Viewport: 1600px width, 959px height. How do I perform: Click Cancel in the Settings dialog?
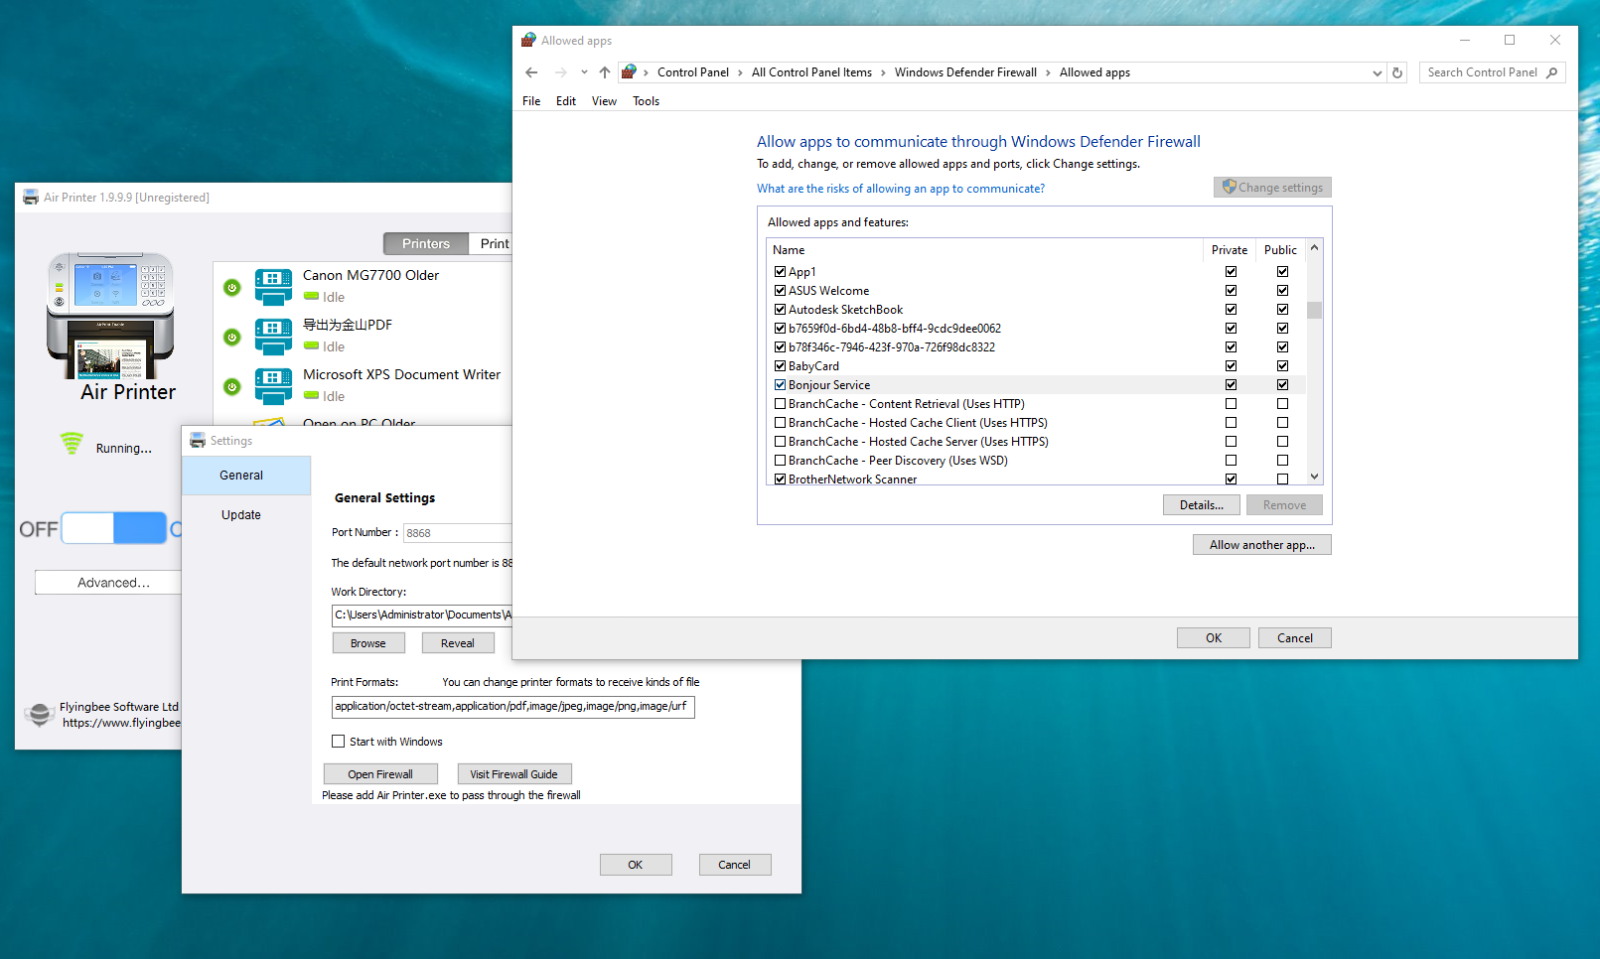coord(734,864)
